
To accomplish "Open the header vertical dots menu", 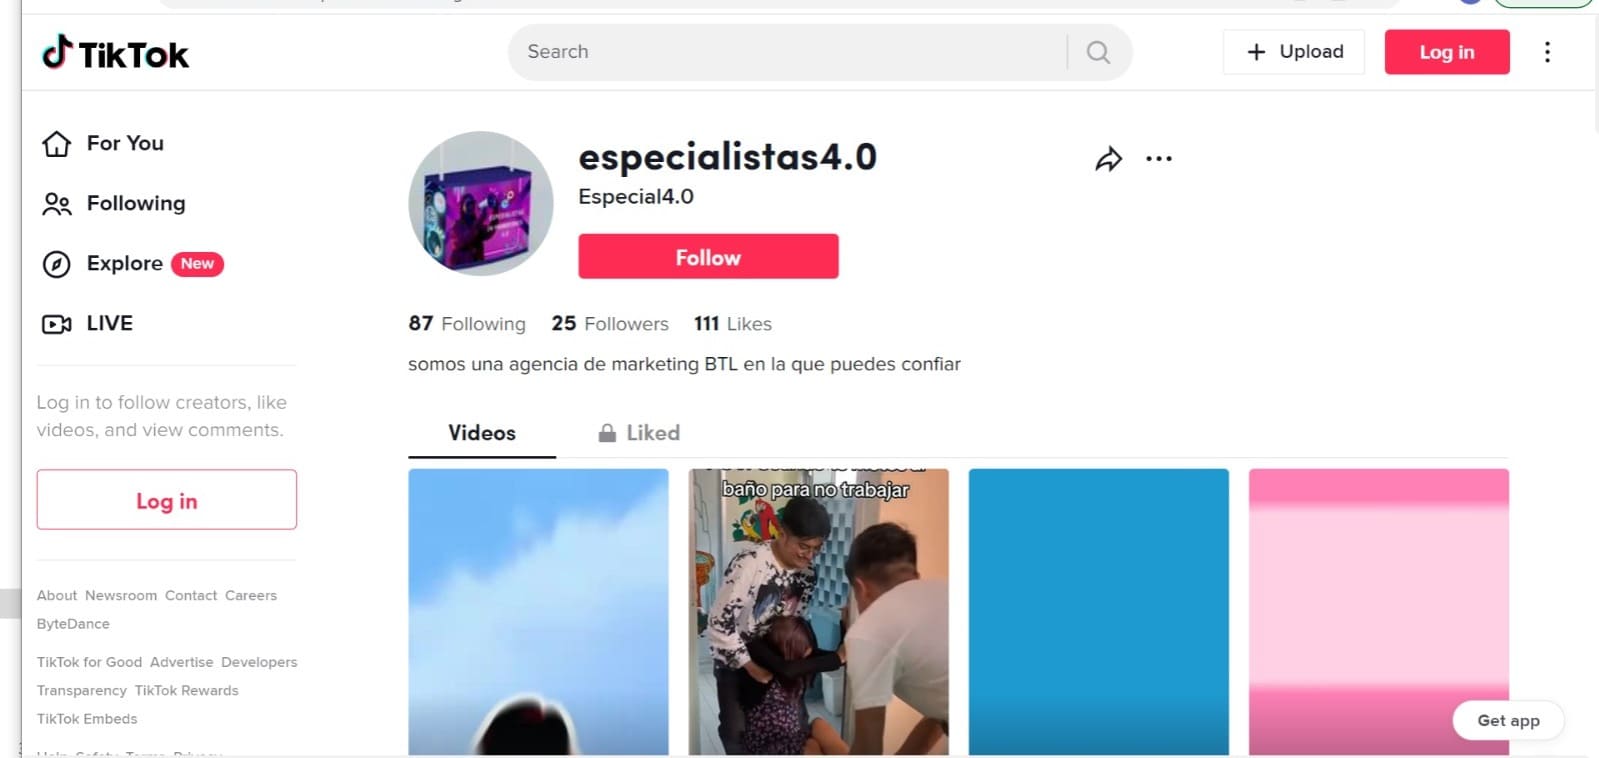I will (1547, 52).
